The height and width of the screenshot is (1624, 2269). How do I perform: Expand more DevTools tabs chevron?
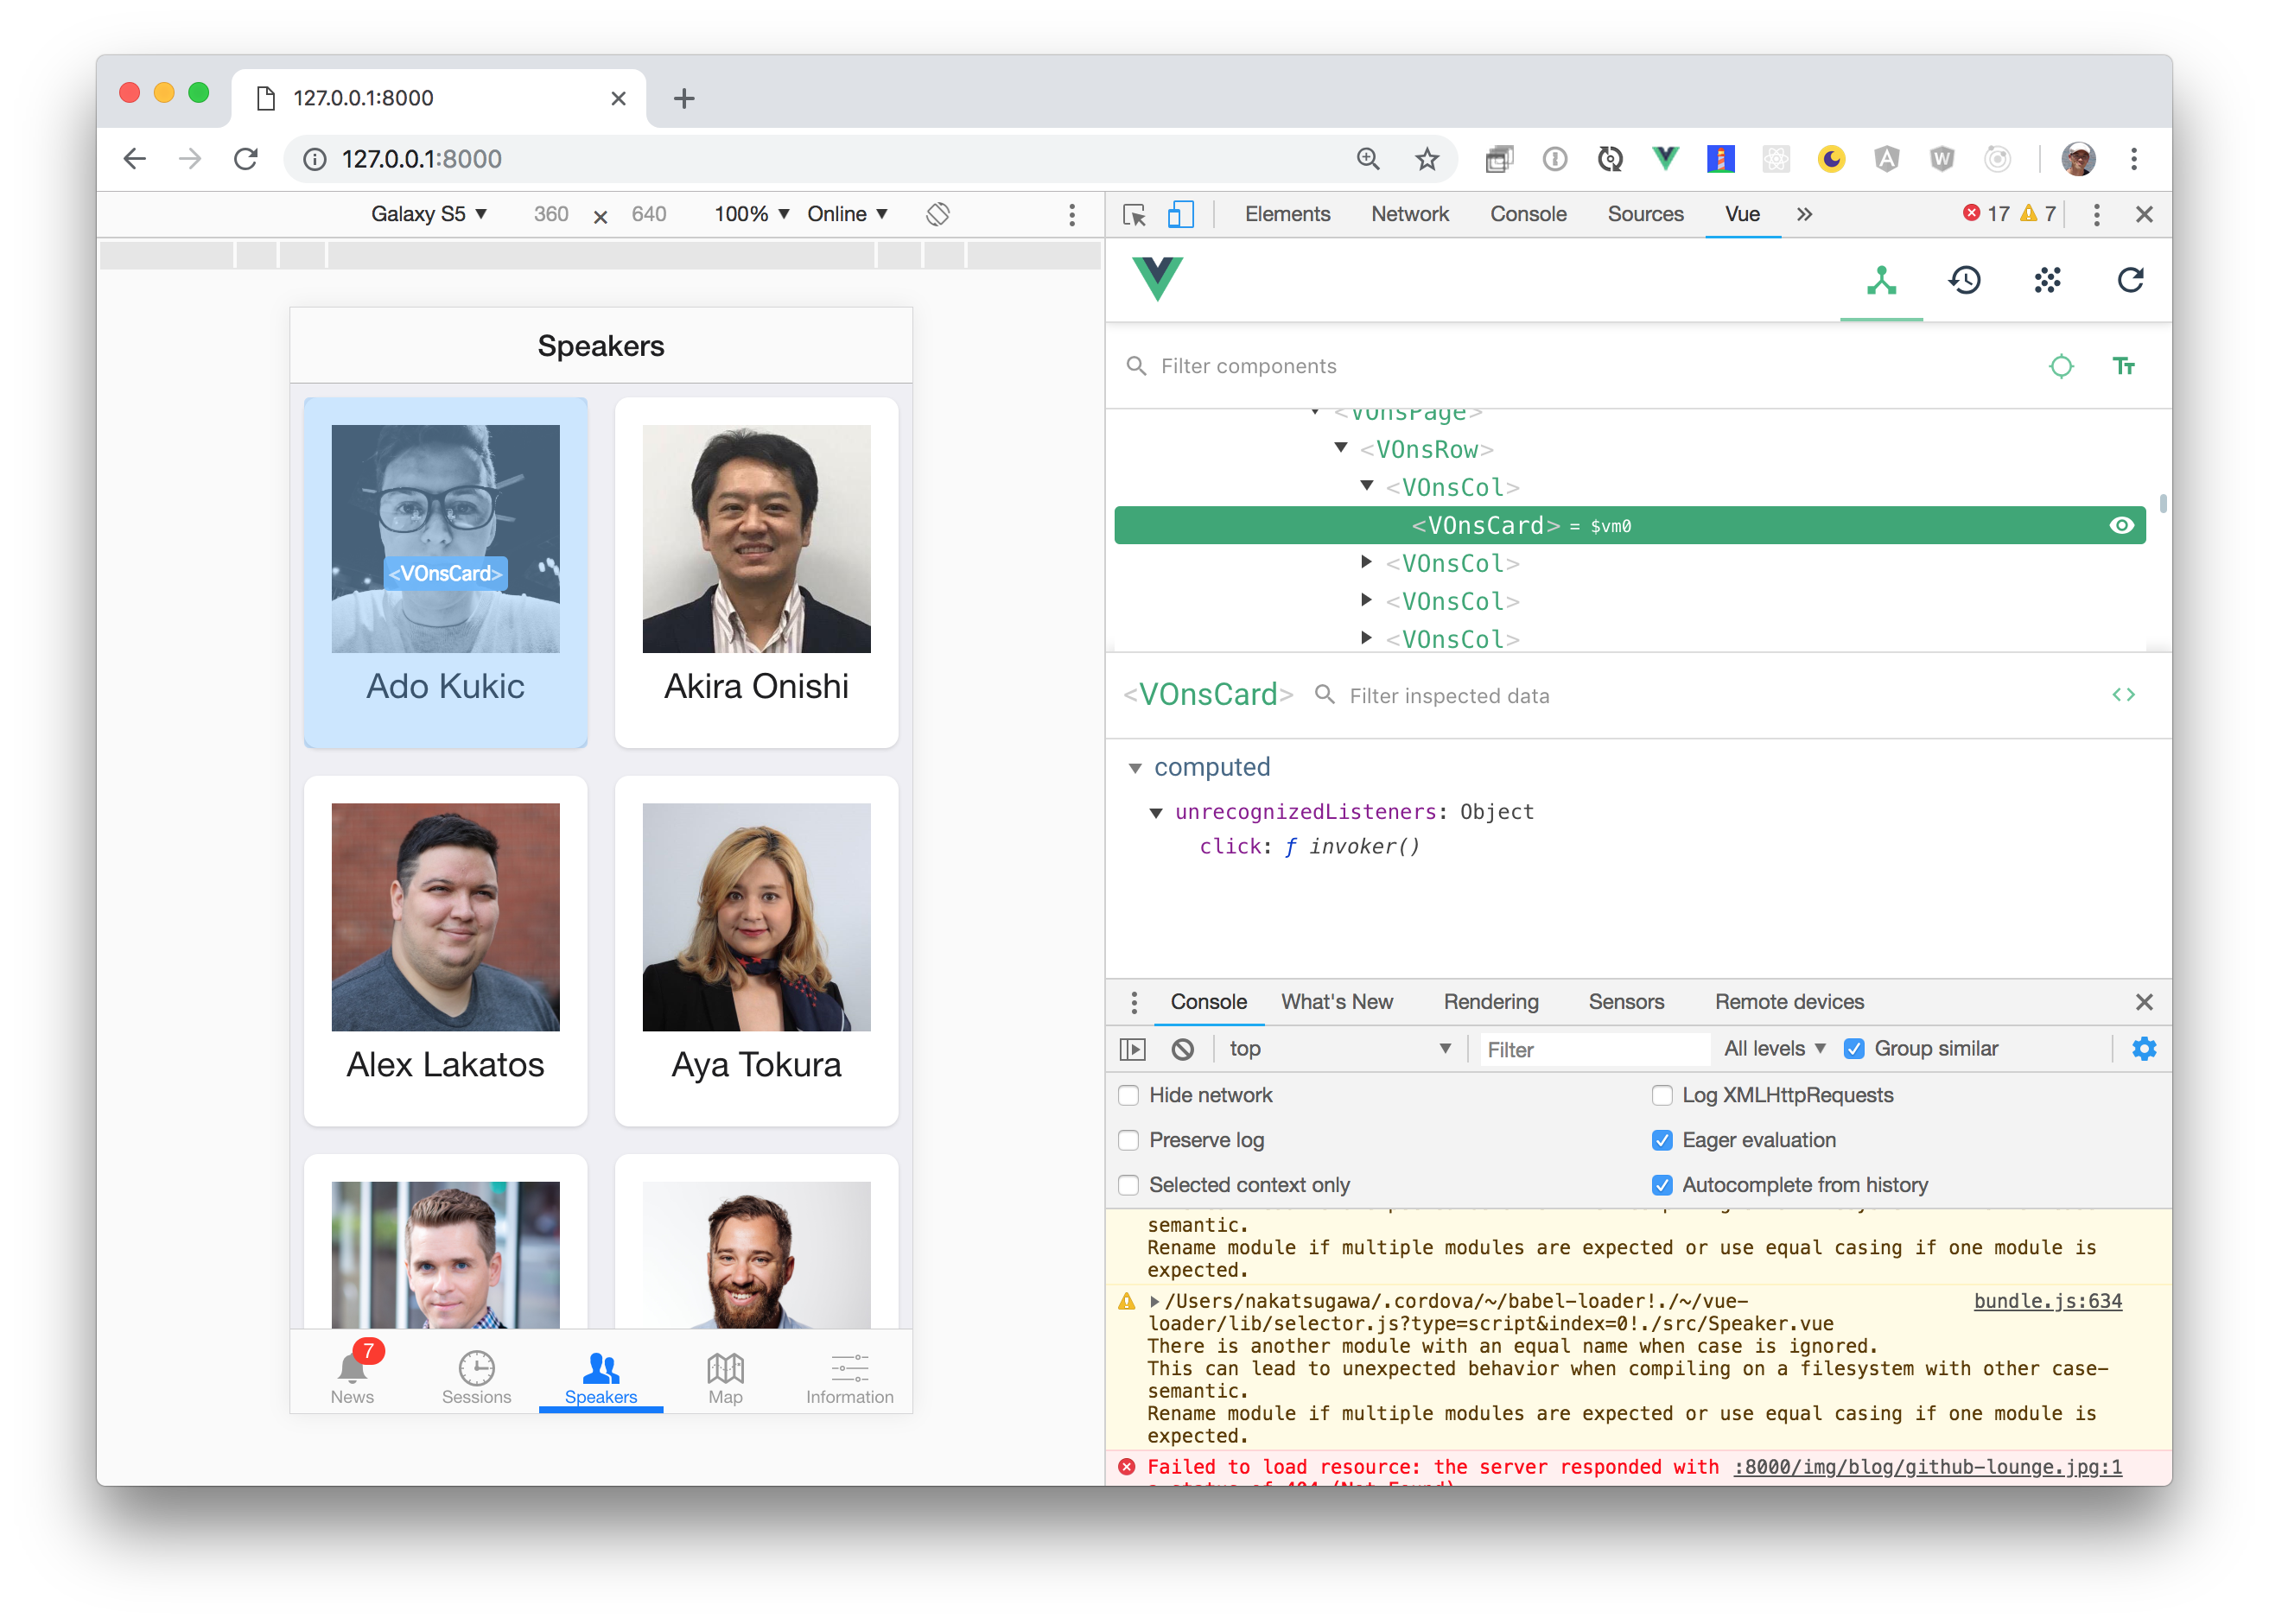coord(1804,214)
